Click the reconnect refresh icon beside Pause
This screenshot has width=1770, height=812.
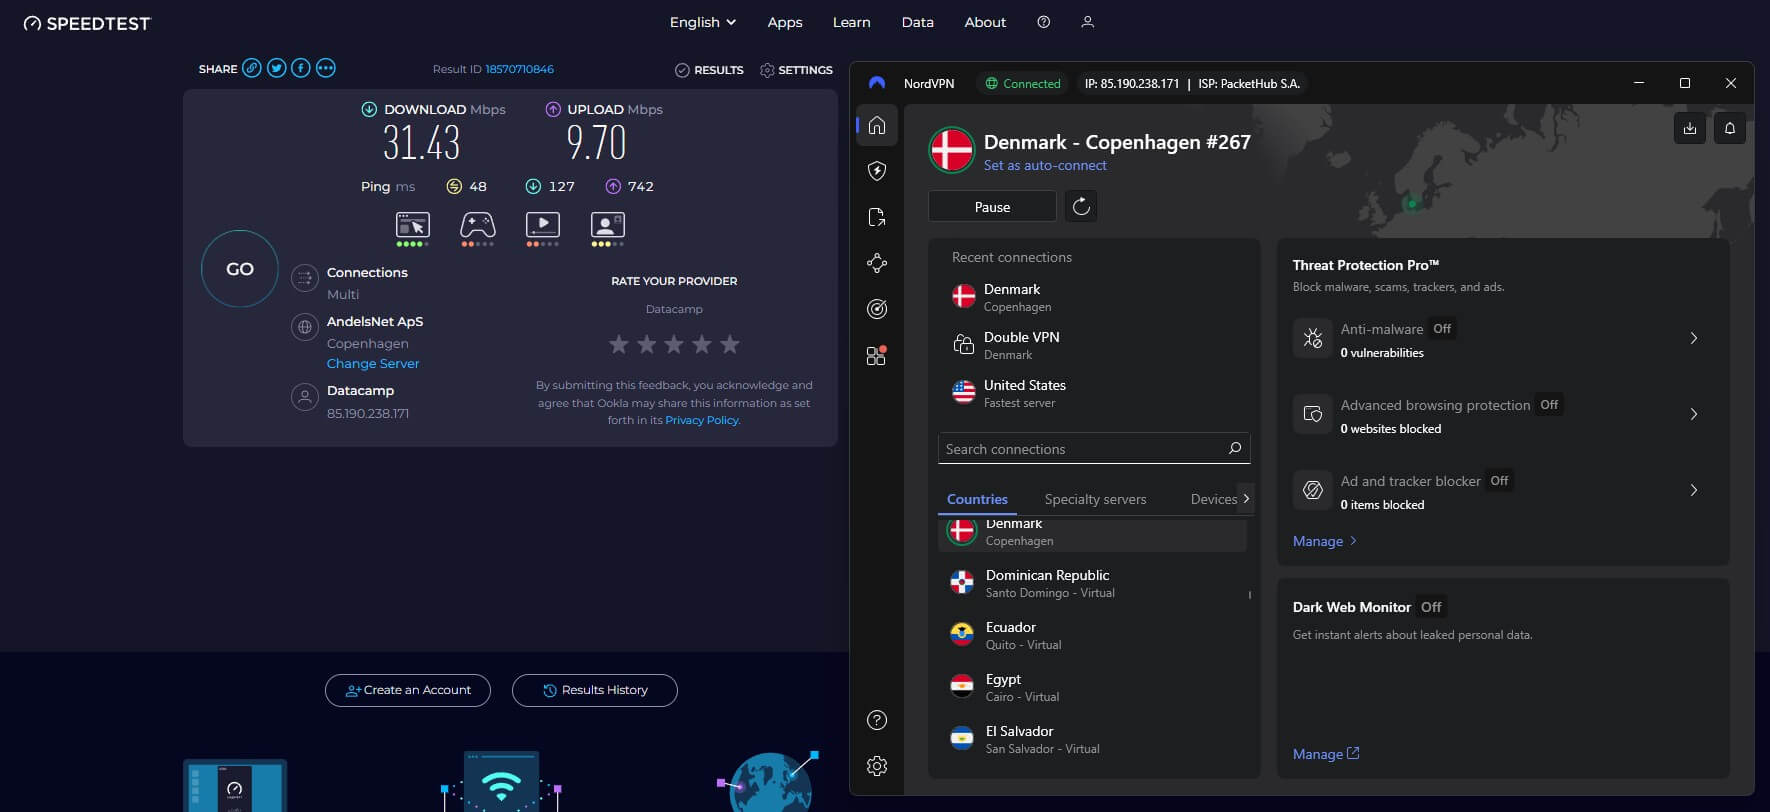[1081, 206]
